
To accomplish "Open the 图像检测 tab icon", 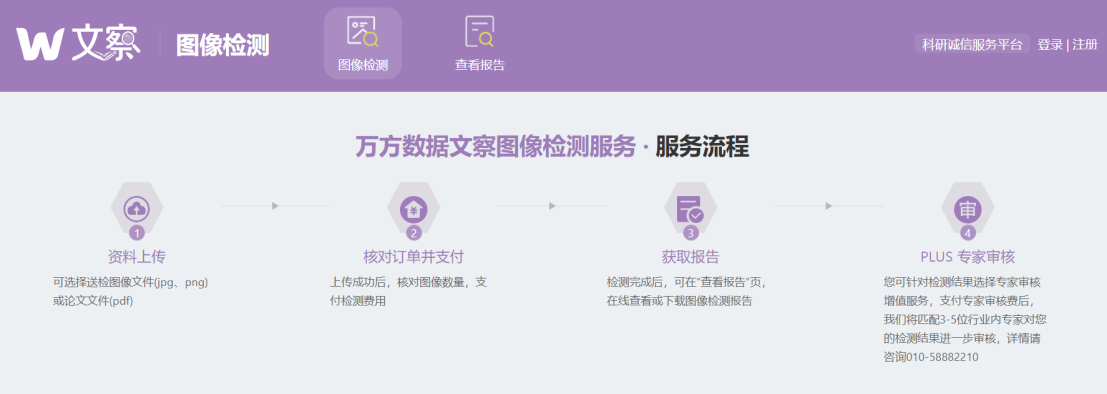I will (x=363, y=32).
